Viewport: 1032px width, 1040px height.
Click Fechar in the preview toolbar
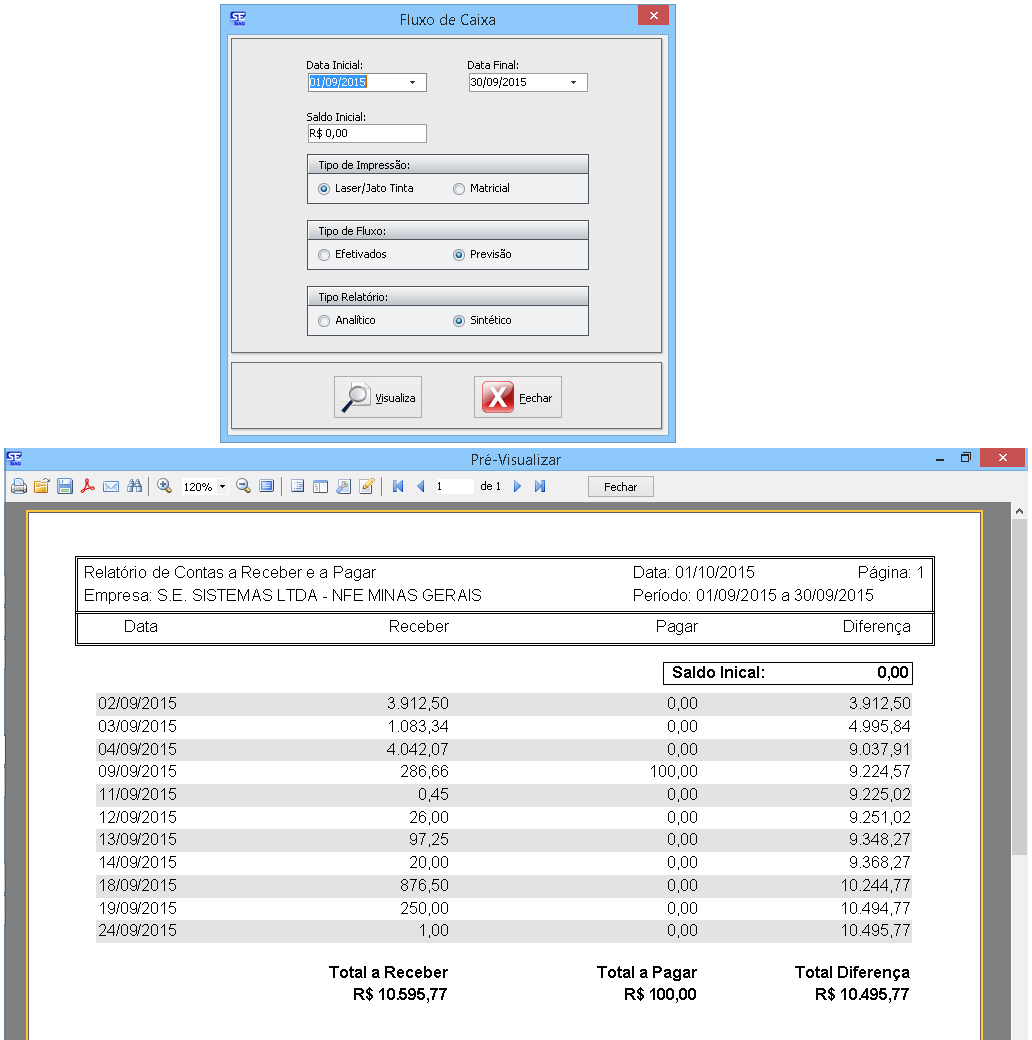[620, 487]
